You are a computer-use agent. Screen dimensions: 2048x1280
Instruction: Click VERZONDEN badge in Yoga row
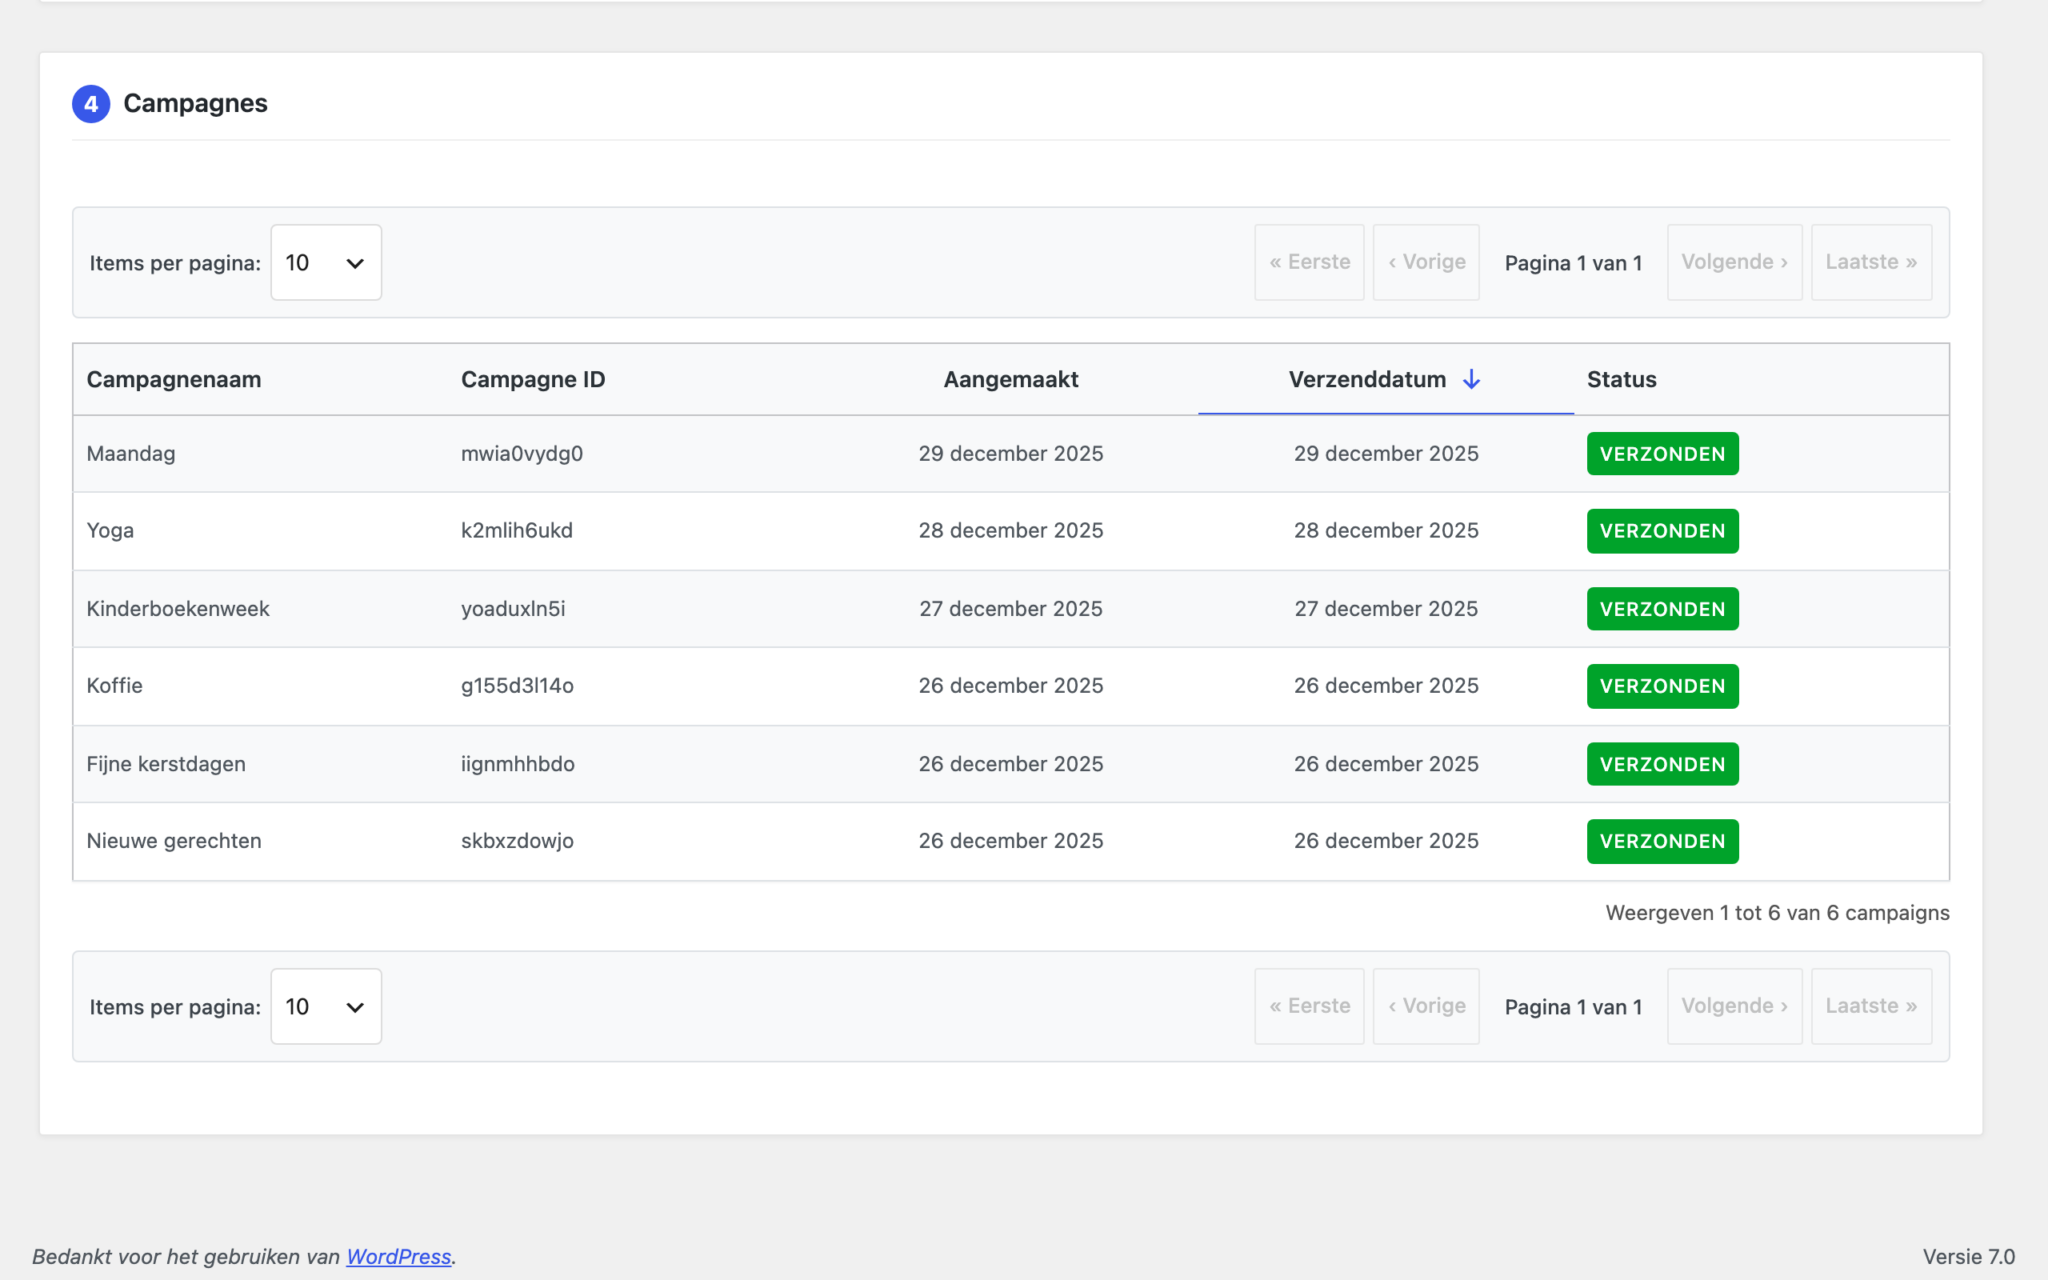tap(1662, 530)
